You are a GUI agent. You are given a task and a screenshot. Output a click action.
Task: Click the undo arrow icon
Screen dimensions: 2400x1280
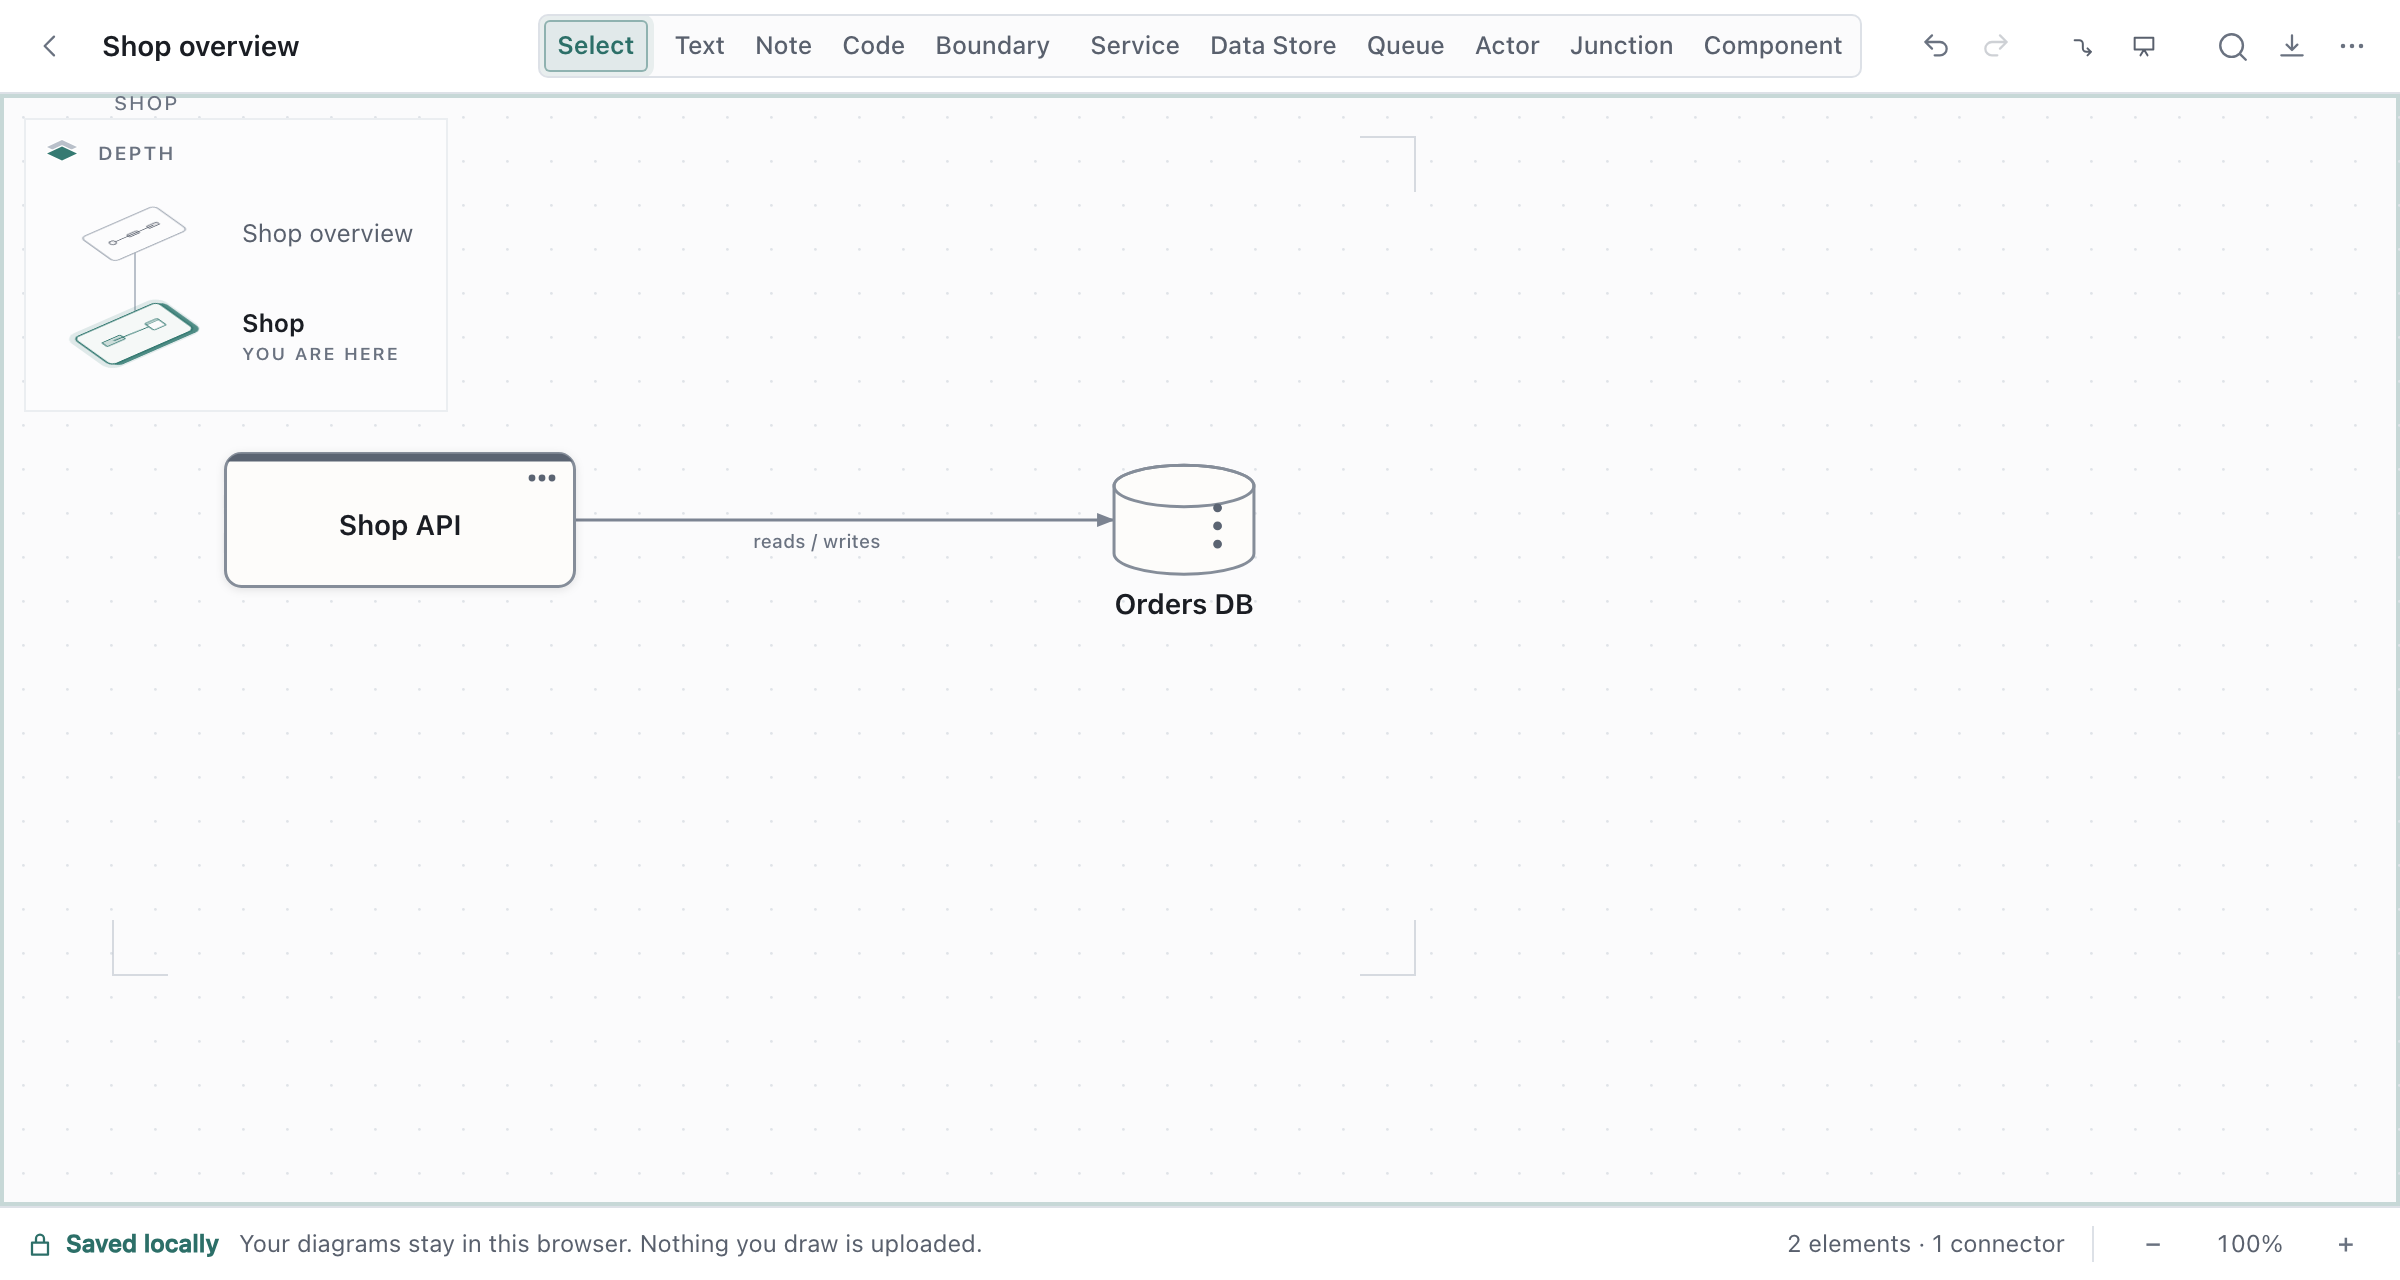1936,46
